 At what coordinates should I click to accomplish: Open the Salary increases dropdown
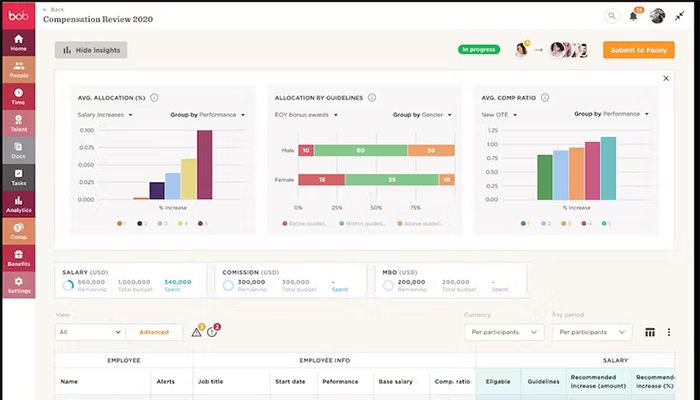coord(105,115)
